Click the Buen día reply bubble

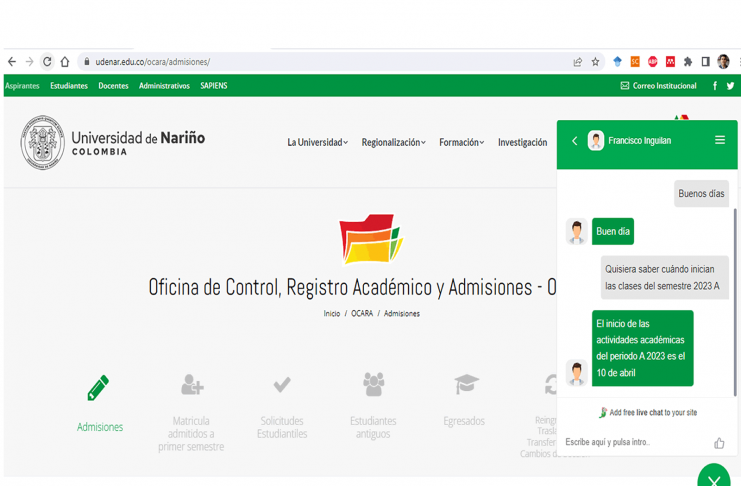coord(613,231)
